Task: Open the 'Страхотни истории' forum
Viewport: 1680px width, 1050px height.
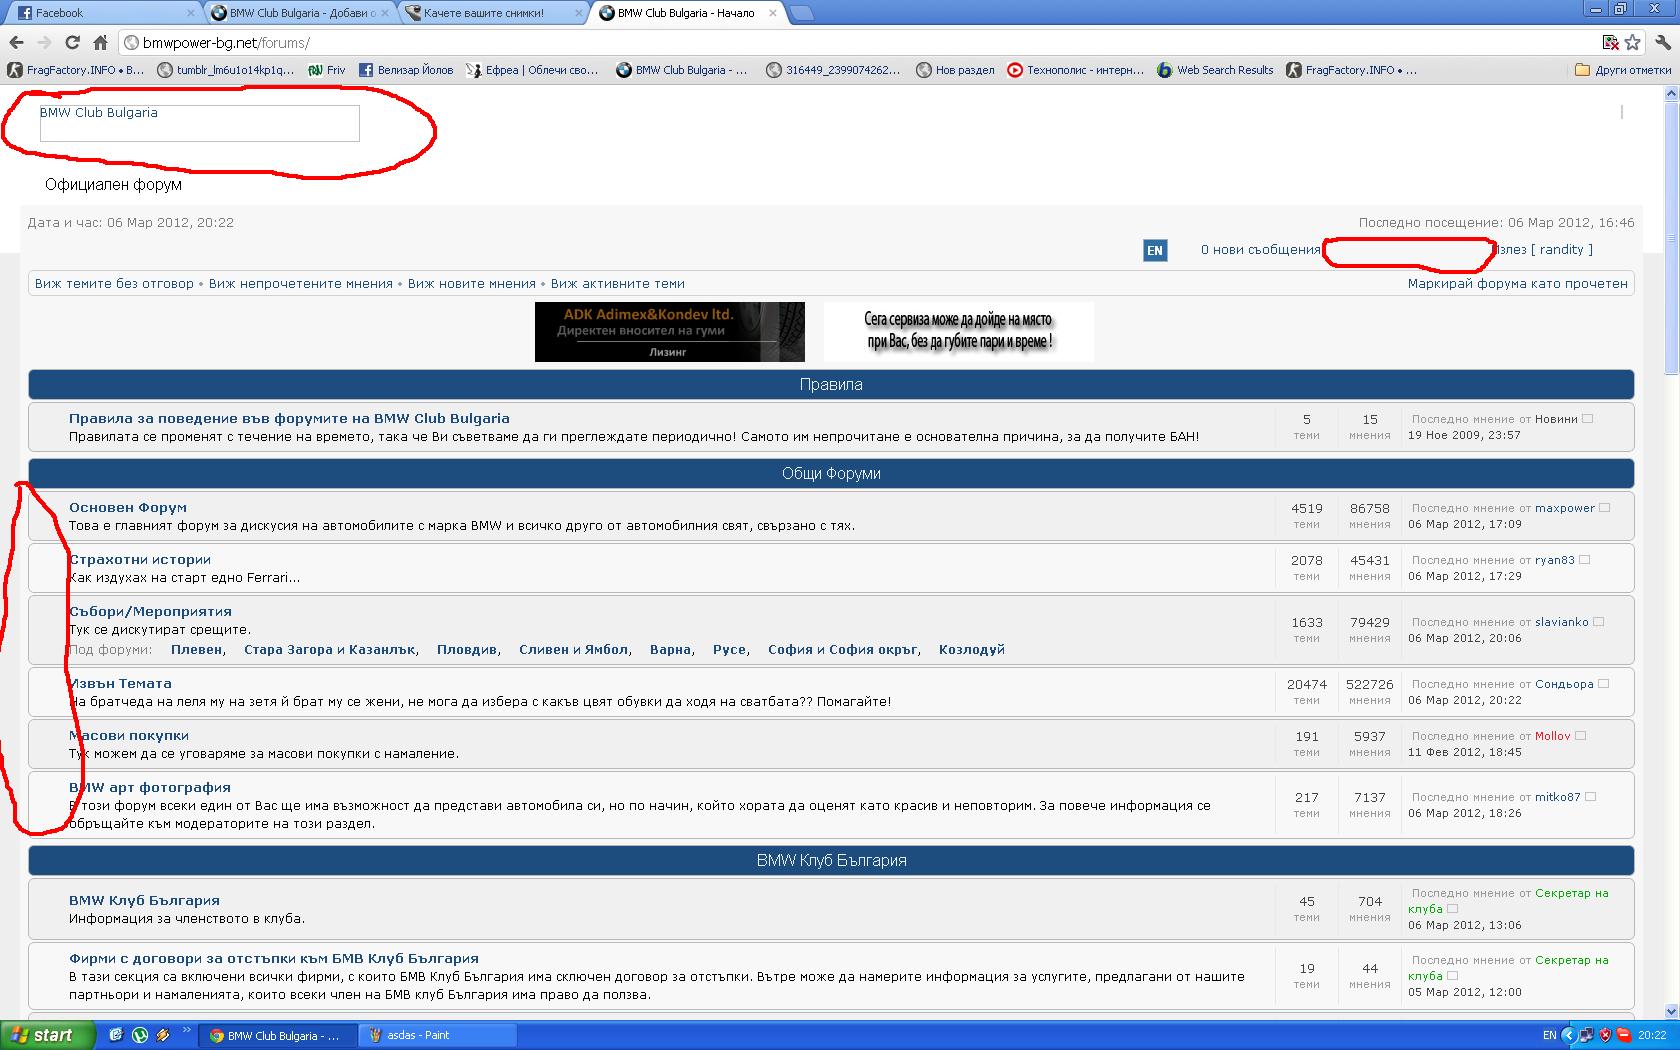Action: [x=140, y=560]
